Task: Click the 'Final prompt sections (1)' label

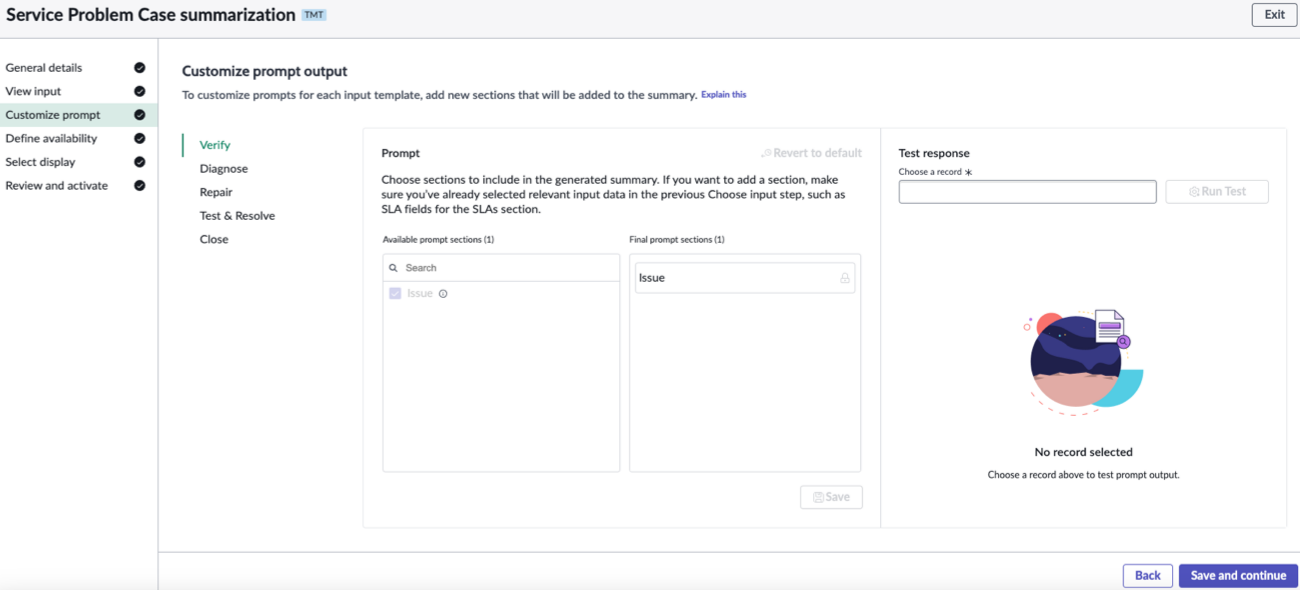Action: point(677,240)
